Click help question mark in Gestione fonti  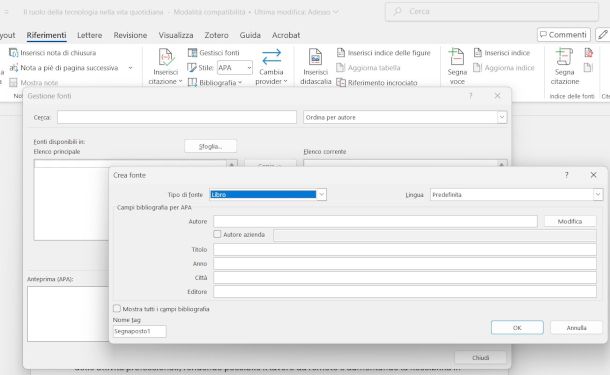(470, 96)
